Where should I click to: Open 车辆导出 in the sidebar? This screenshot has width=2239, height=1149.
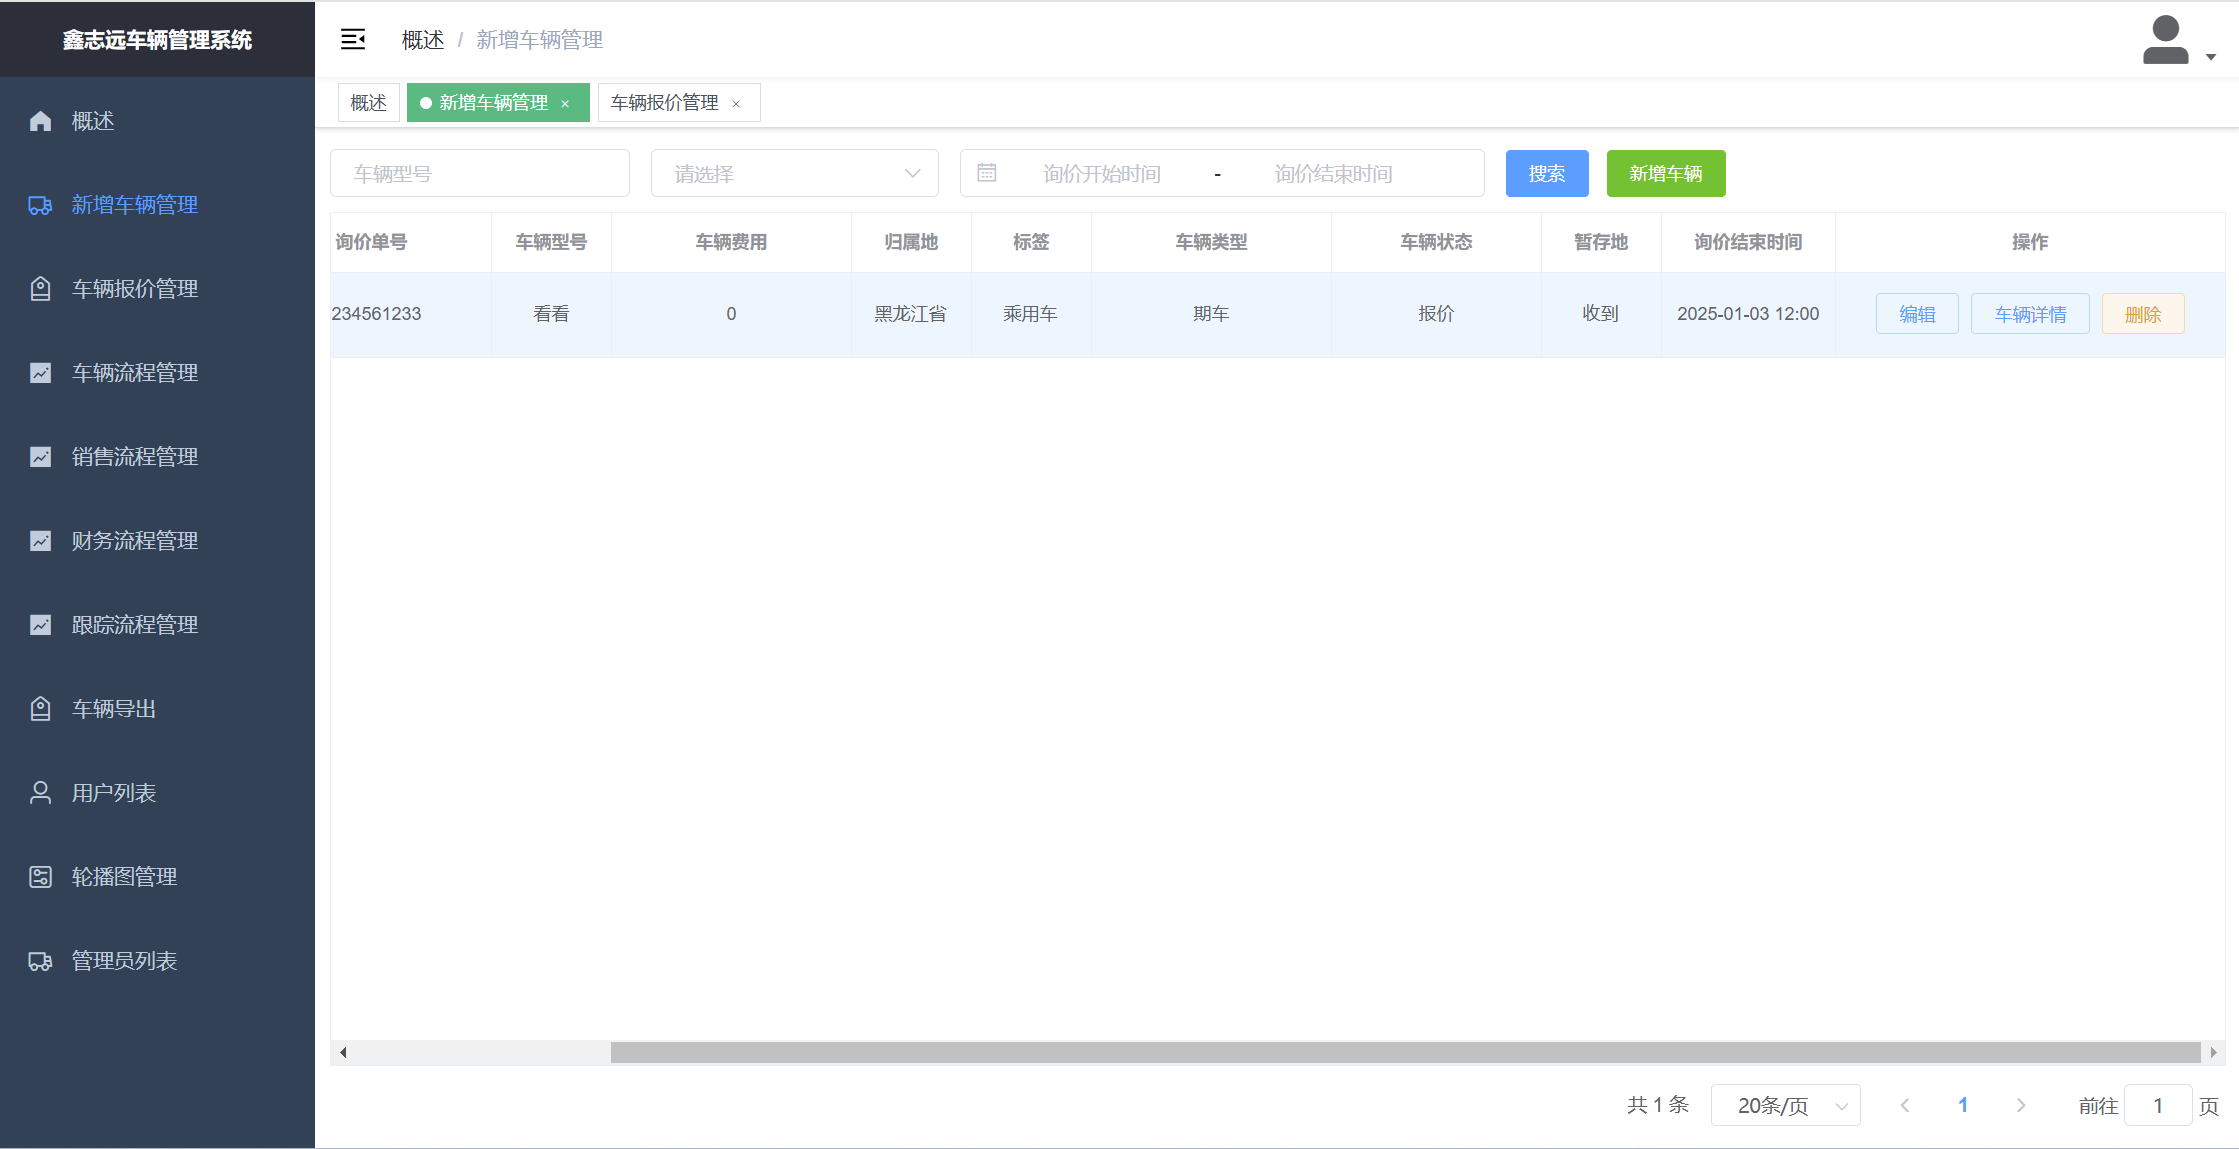pyautogui.click(x=158, y=709)
